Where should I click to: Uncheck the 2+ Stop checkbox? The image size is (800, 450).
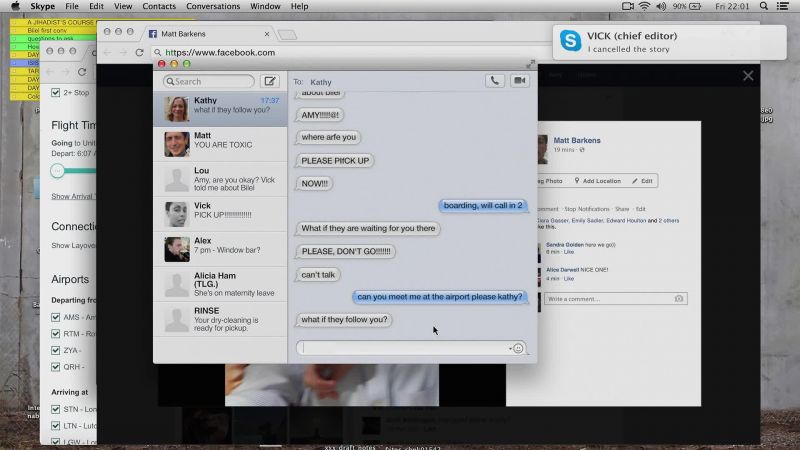(x=56, y=92)
